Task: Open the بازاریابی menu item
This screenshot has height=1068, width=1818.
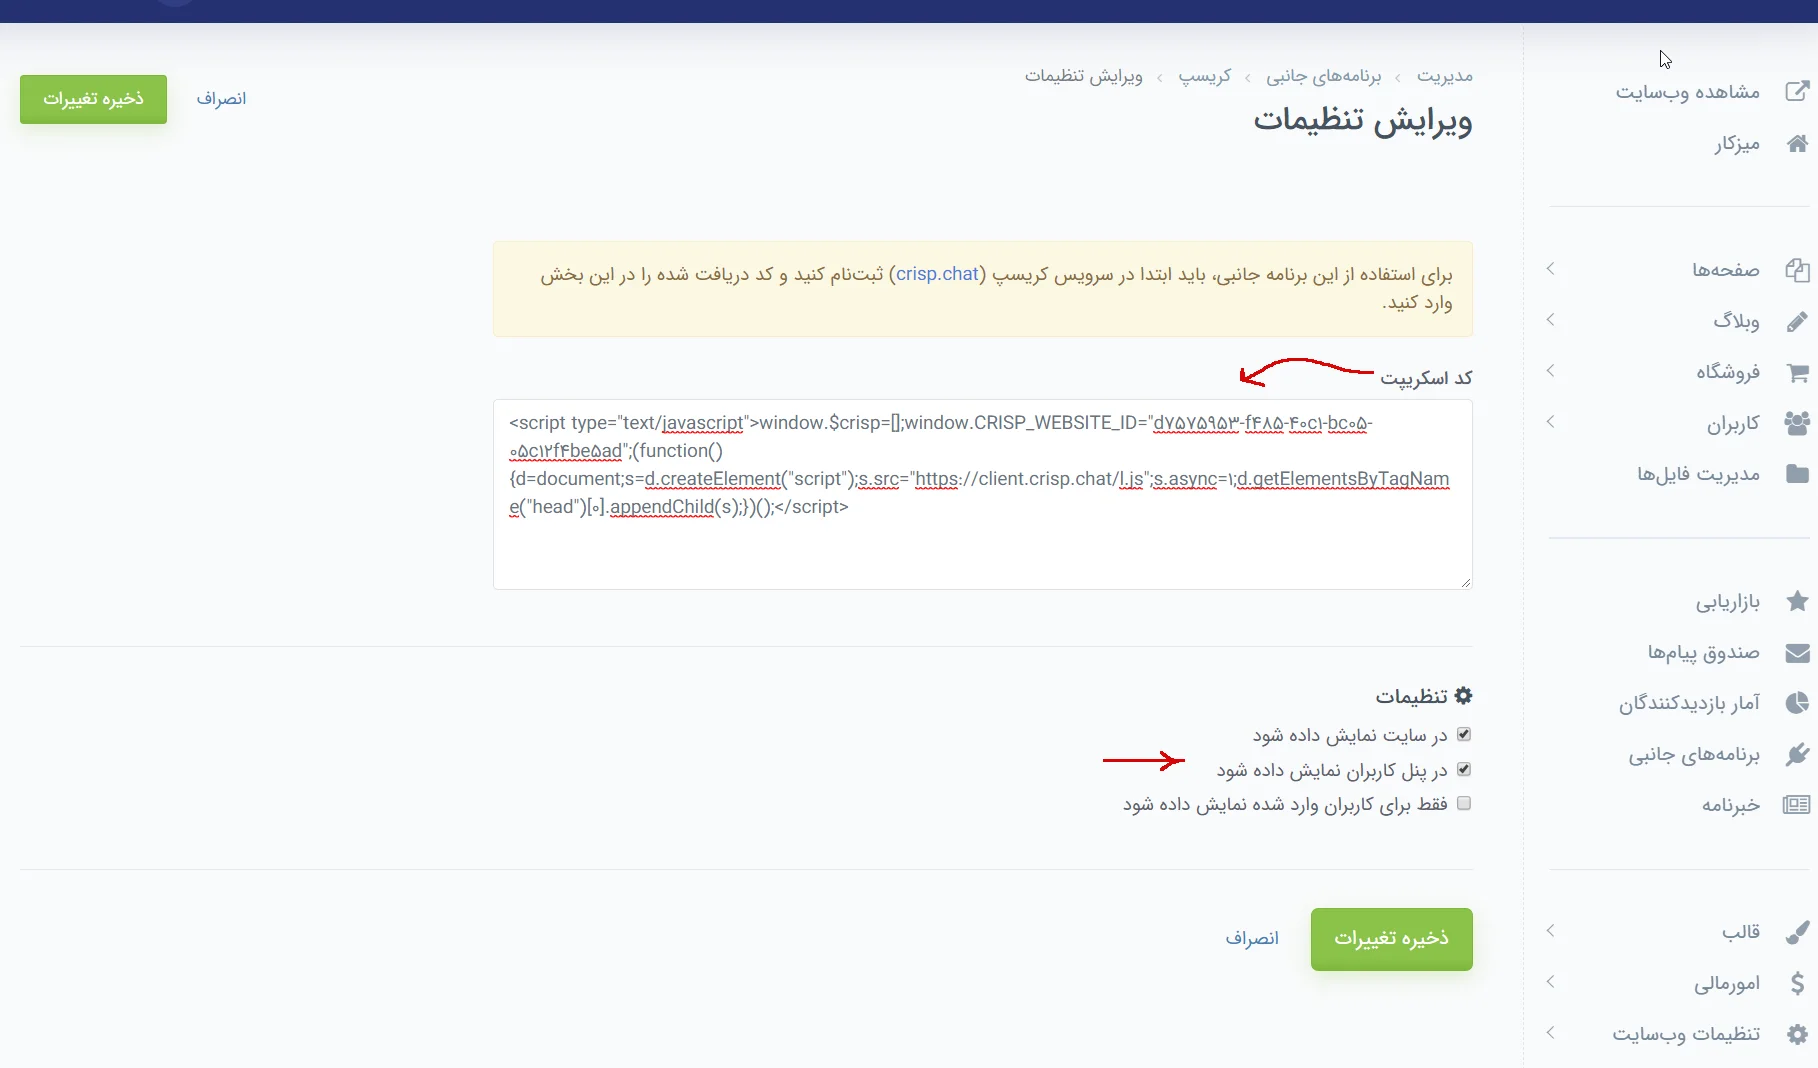Action: tap(1727, 602)
